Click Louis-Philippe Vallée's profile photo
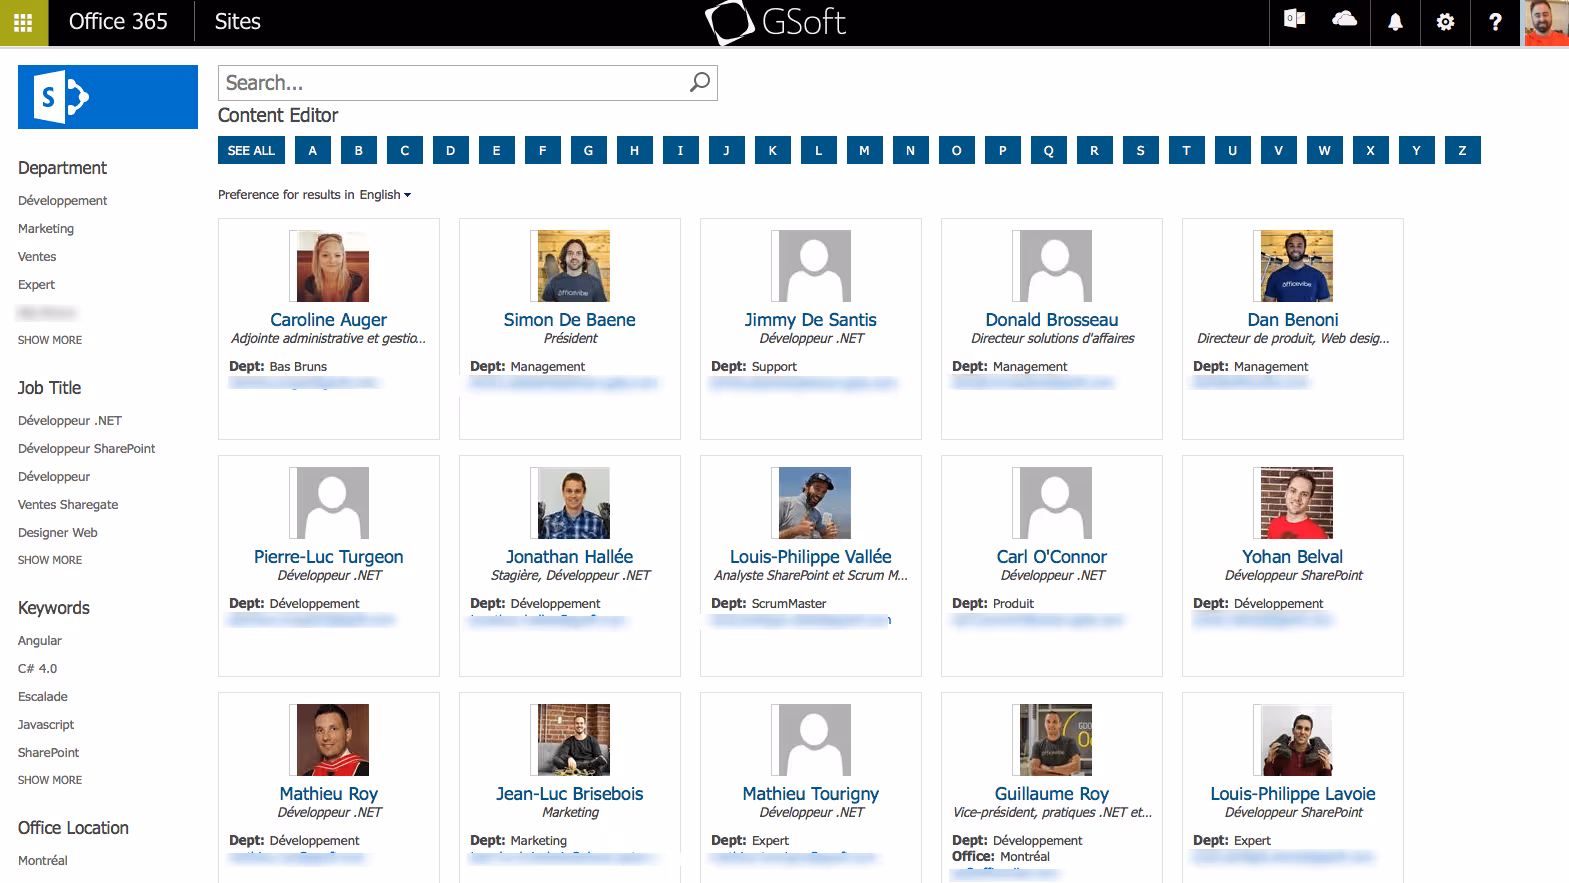Viewport: 1569px width, 883px height. coord(815,503)
